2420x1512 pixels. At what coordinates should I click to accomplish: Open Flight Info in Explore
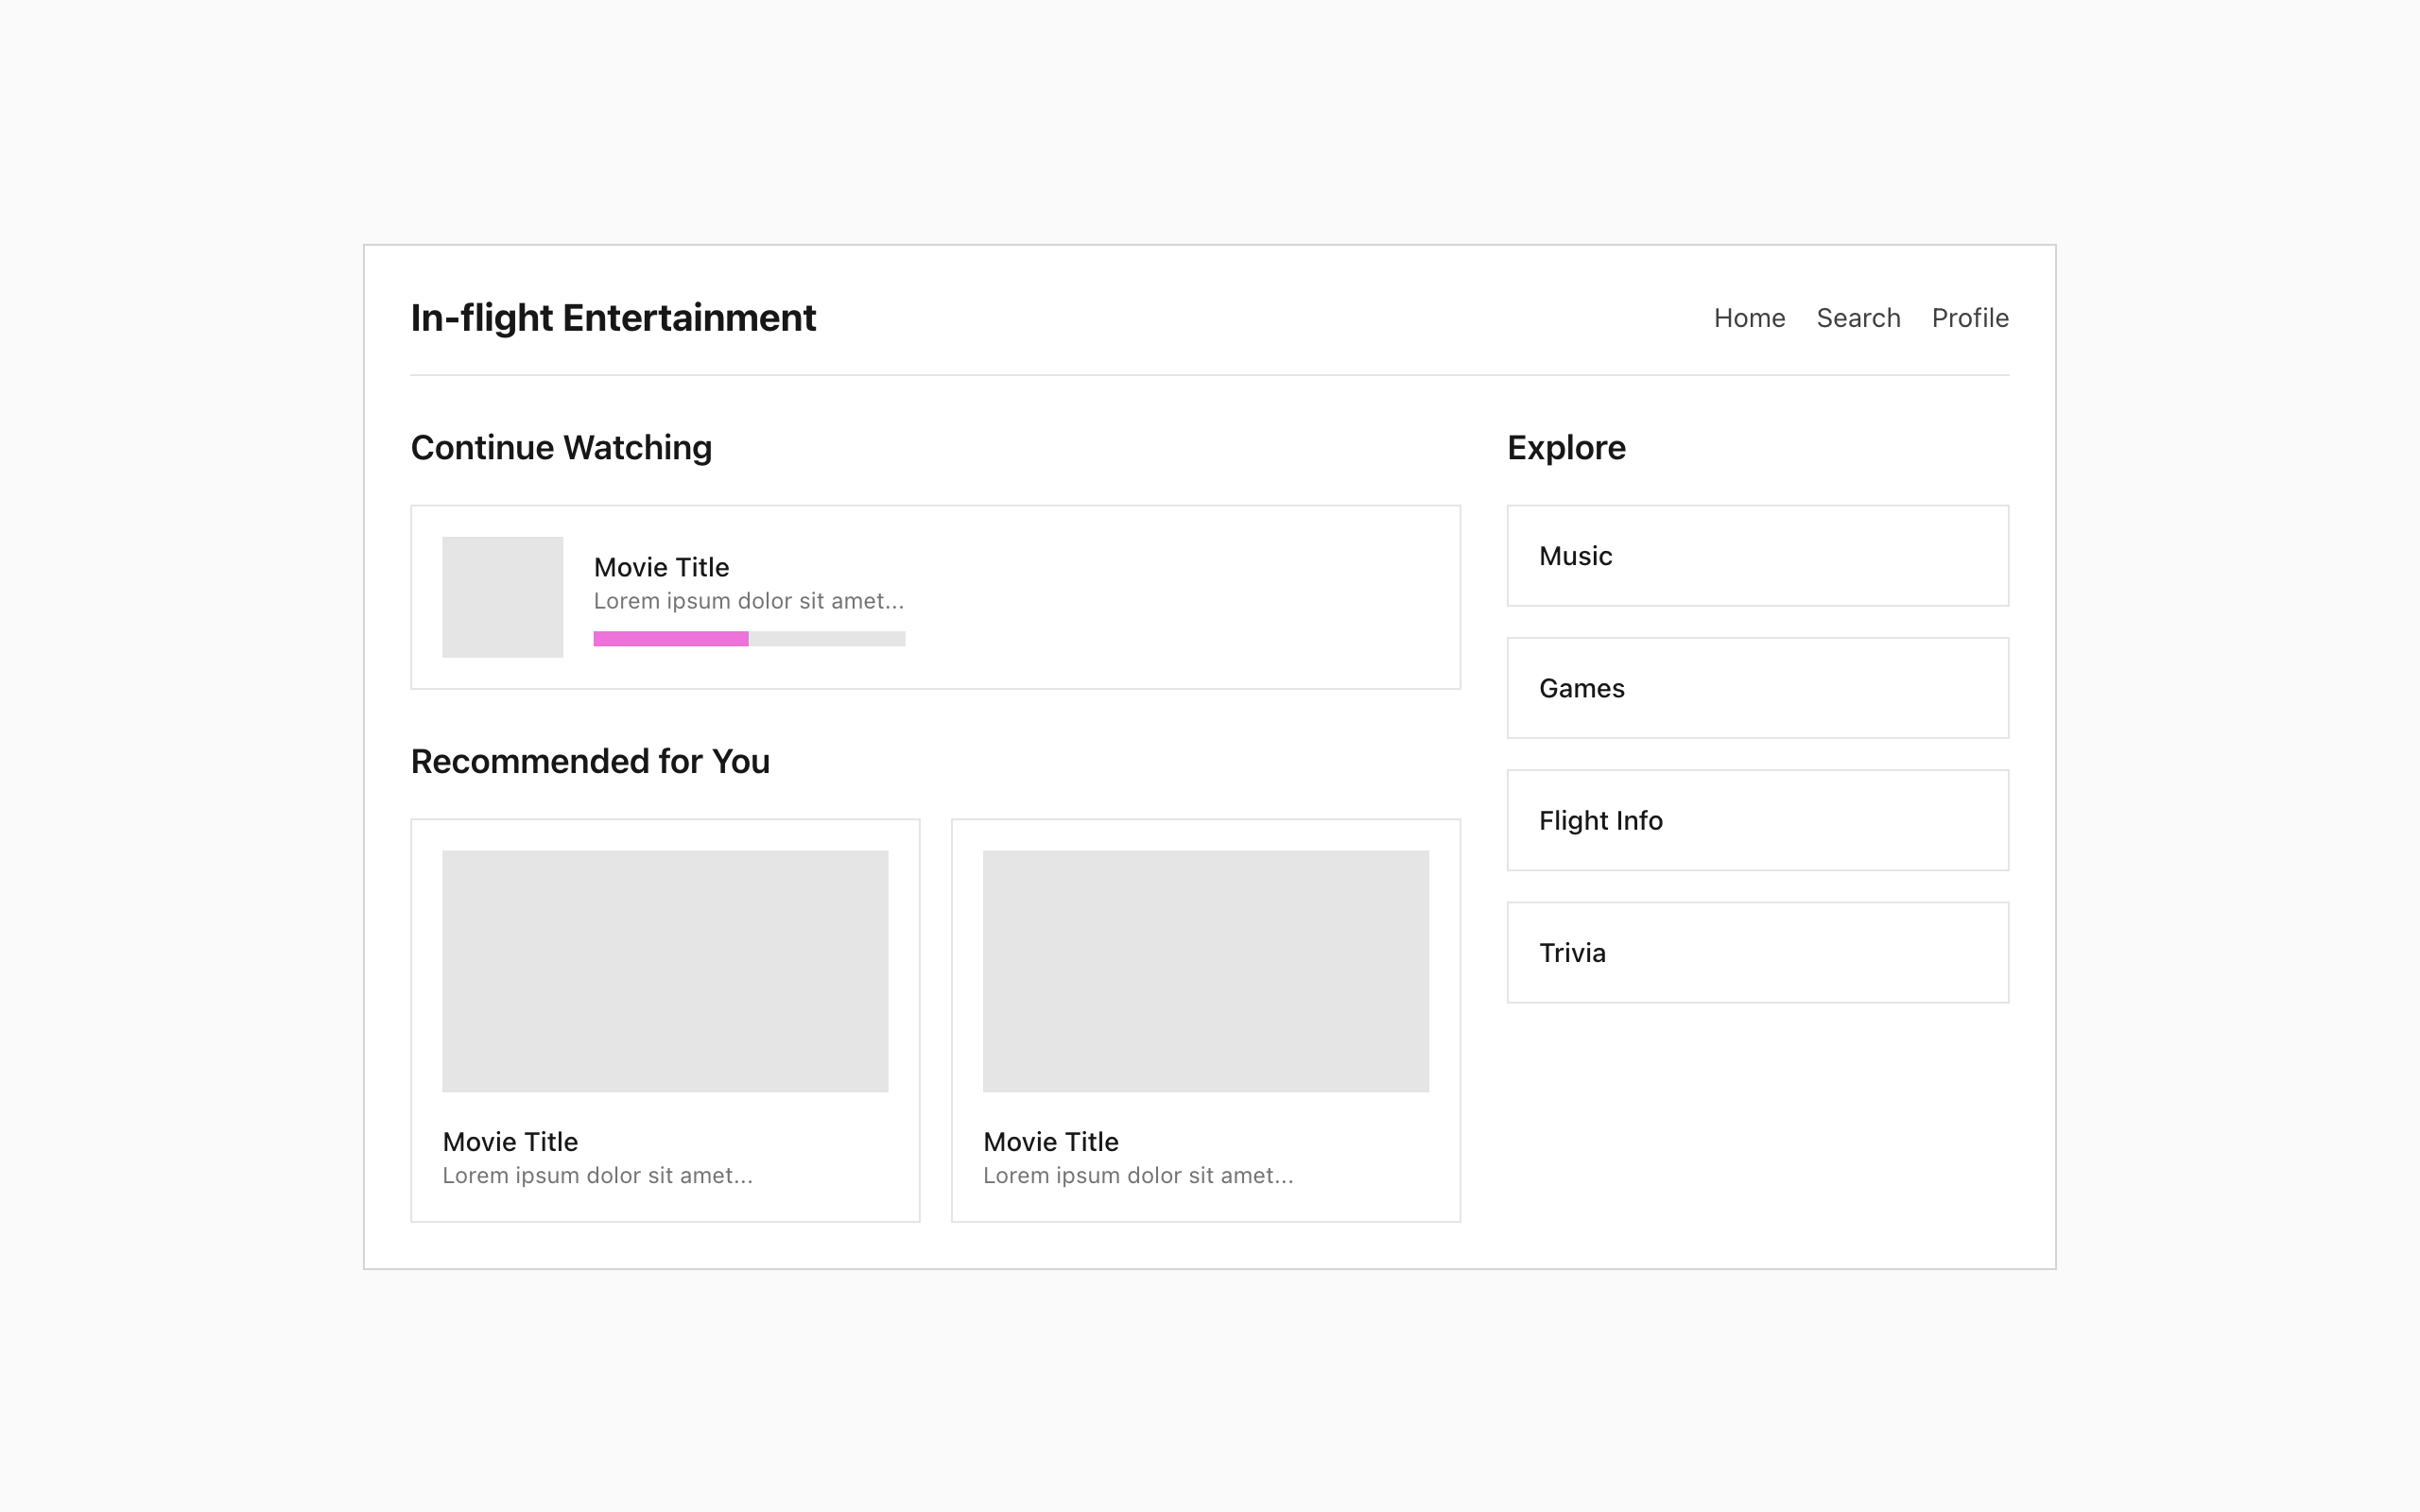[x=1758, y=820]
